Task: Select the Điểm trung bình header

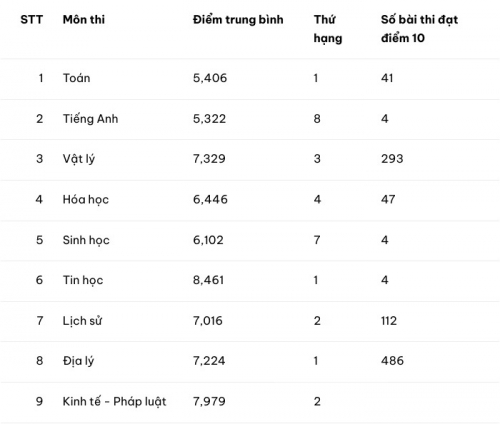Action: click(x=238, y=20)
